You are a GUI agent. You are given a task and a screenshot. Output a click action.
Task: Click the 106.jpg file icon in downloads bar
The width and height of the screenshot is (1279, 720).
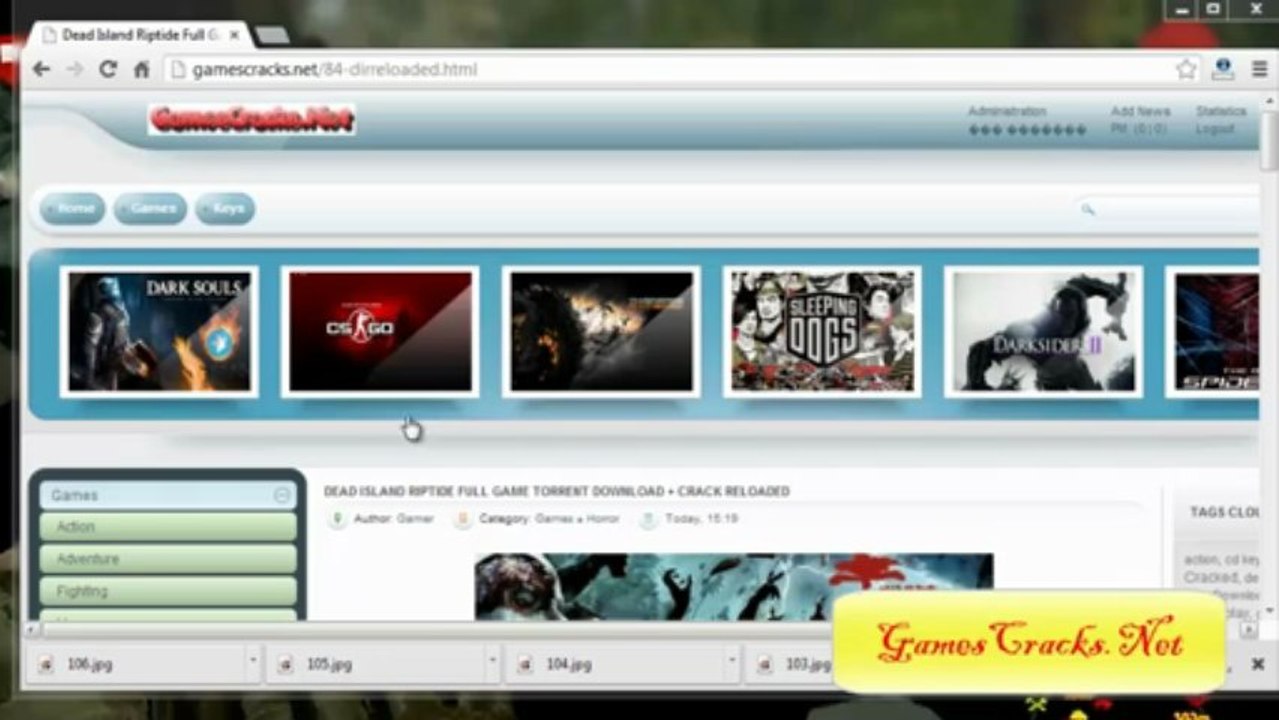point(46,664)
